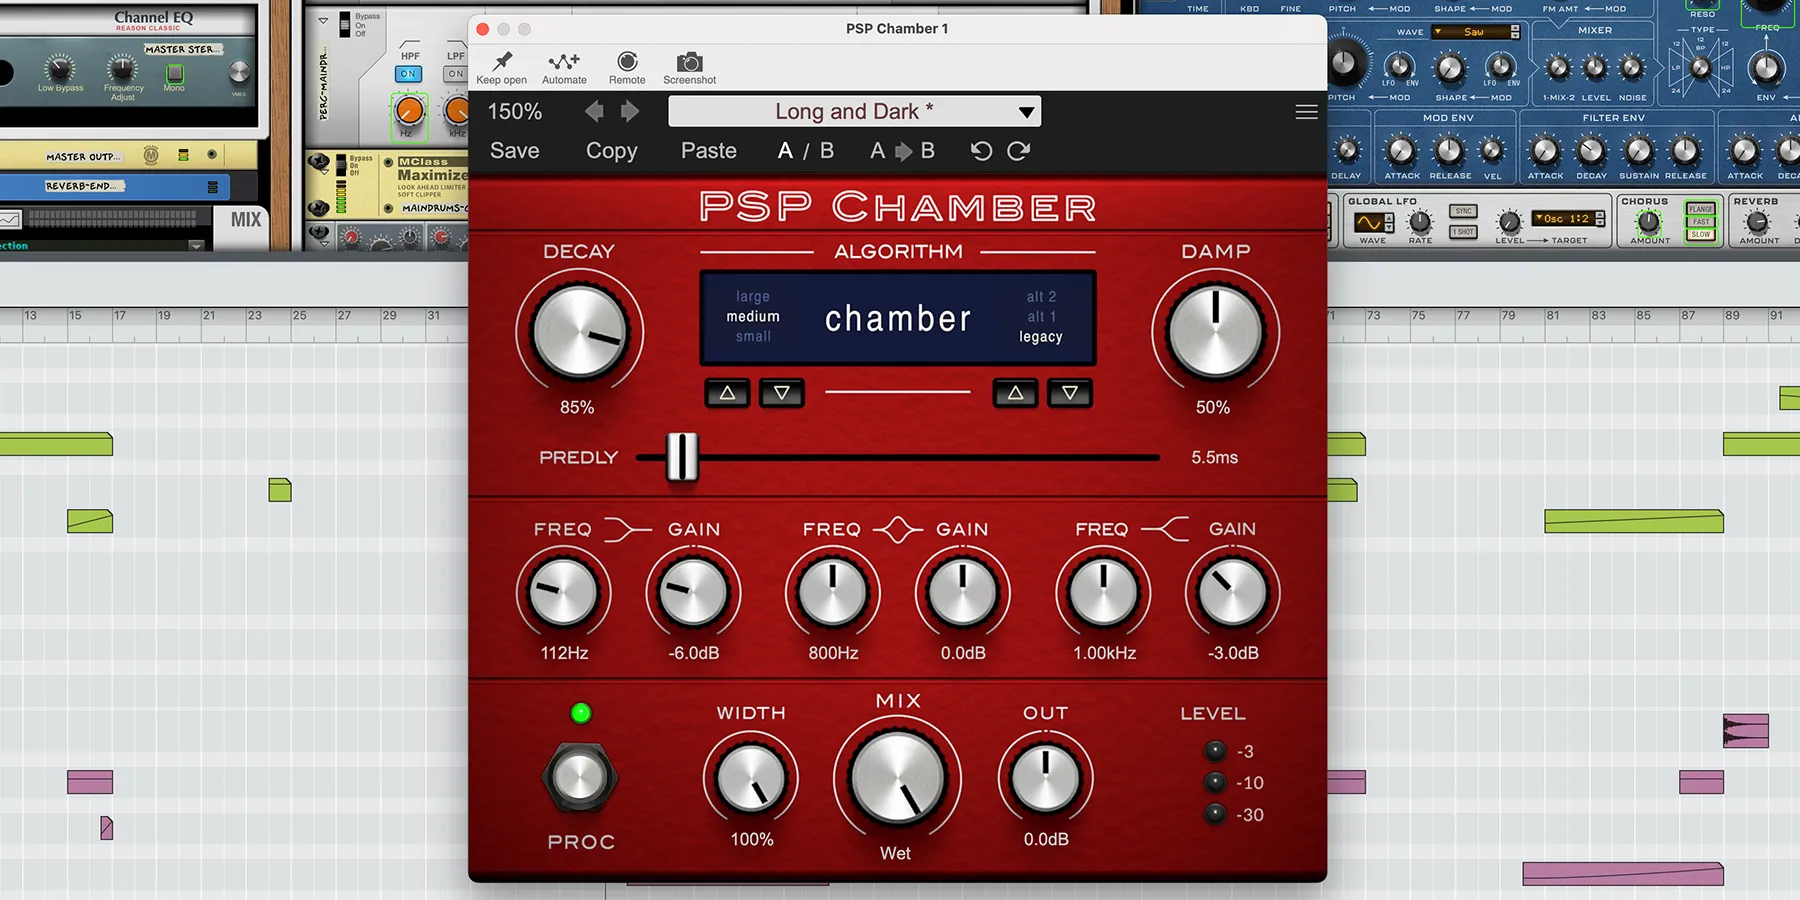
Task: Select the next preset arrow
Action: 628,111
